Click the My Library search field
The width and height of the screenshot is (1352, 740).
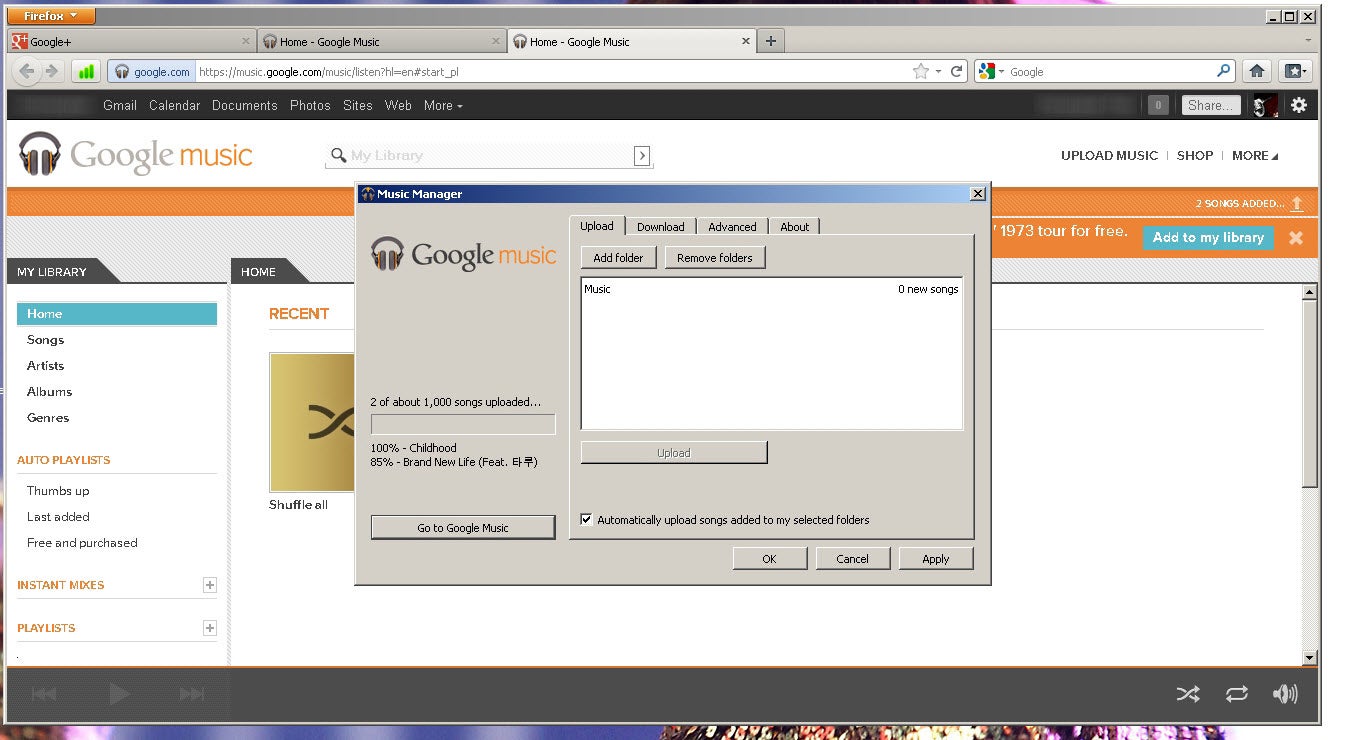click(x=490, y=156)
